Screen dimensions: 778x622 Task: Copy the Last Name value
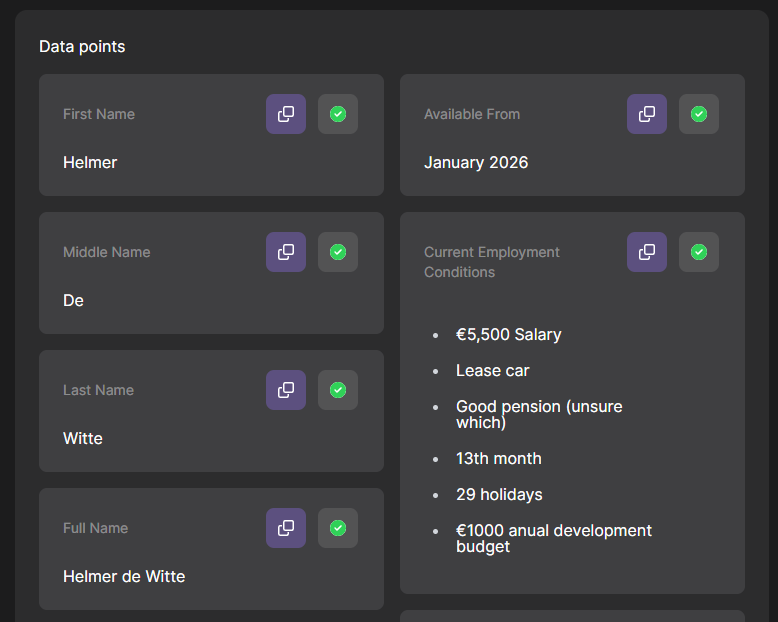tap(286, 390)
